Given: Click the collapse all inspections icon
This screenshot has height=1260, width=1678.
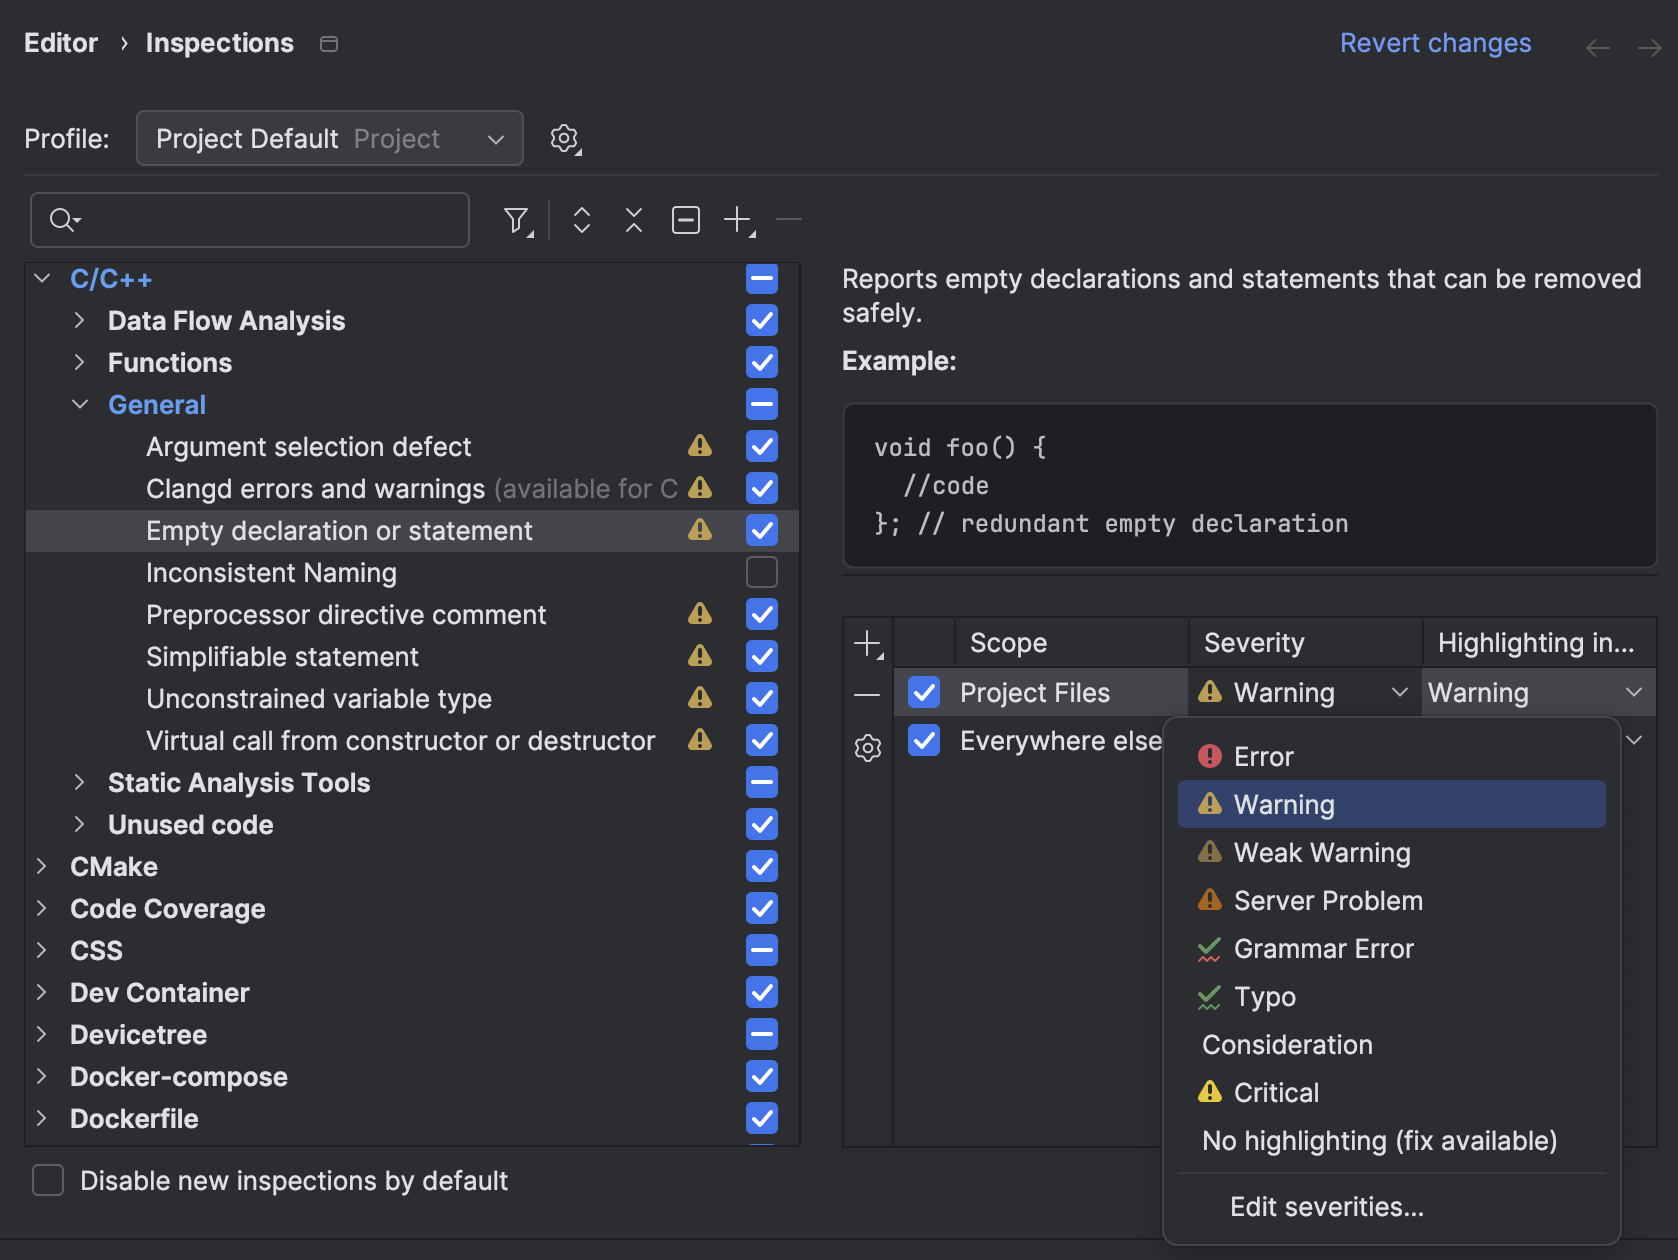Looking at the screenshot, I should [x=633, y=219].
